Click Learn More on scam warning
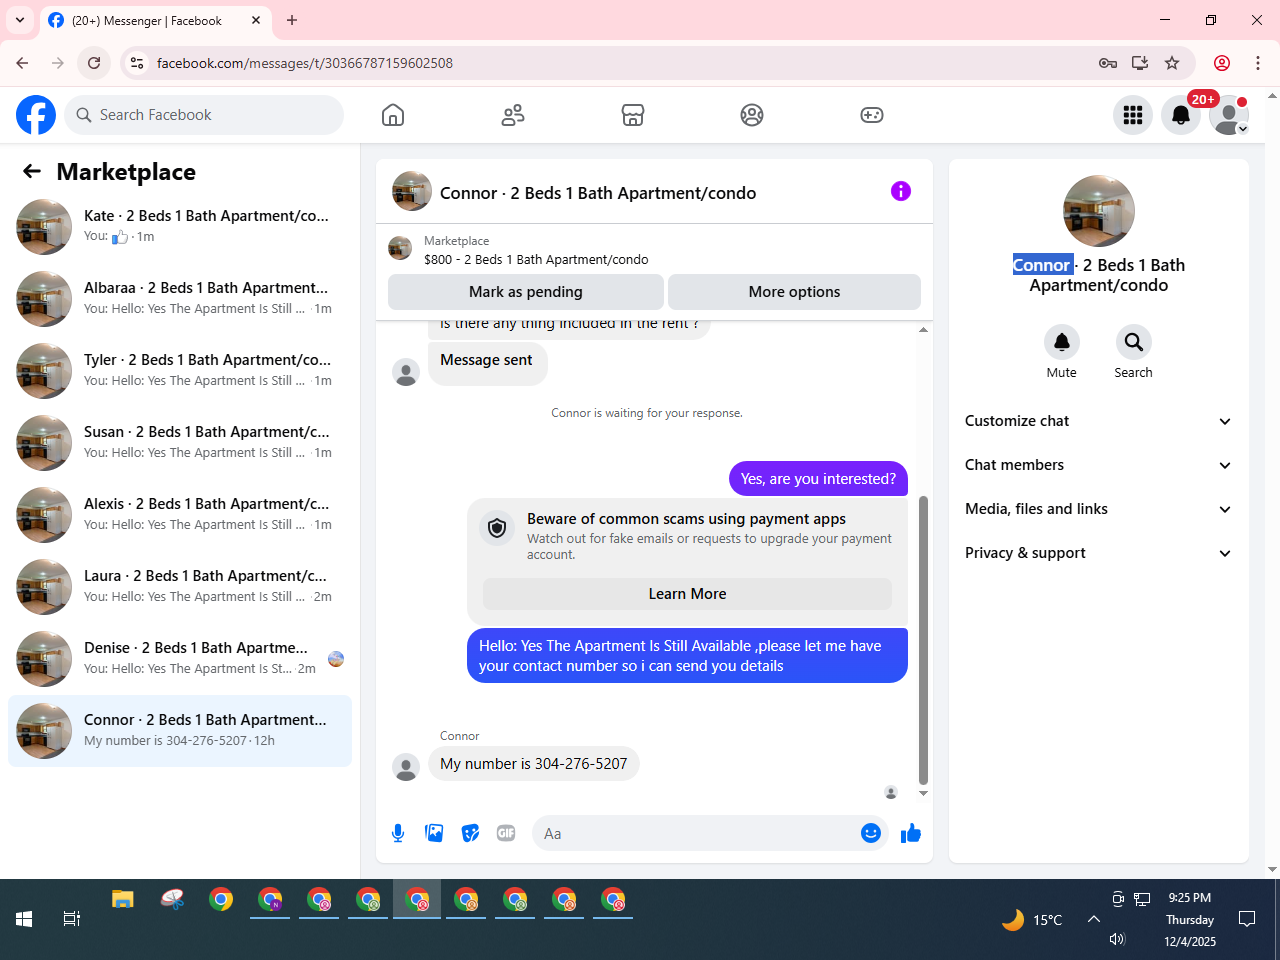The image size is (1280, 960). coord(687,594)
